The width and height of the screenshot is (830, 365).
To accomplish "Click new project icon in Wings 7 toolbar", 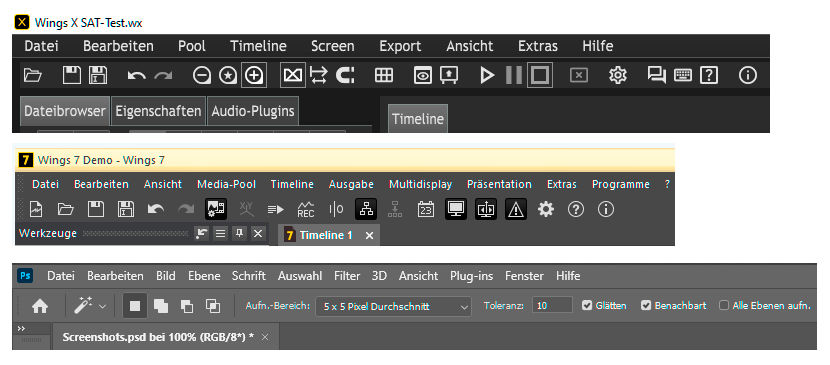I will 36,209.
